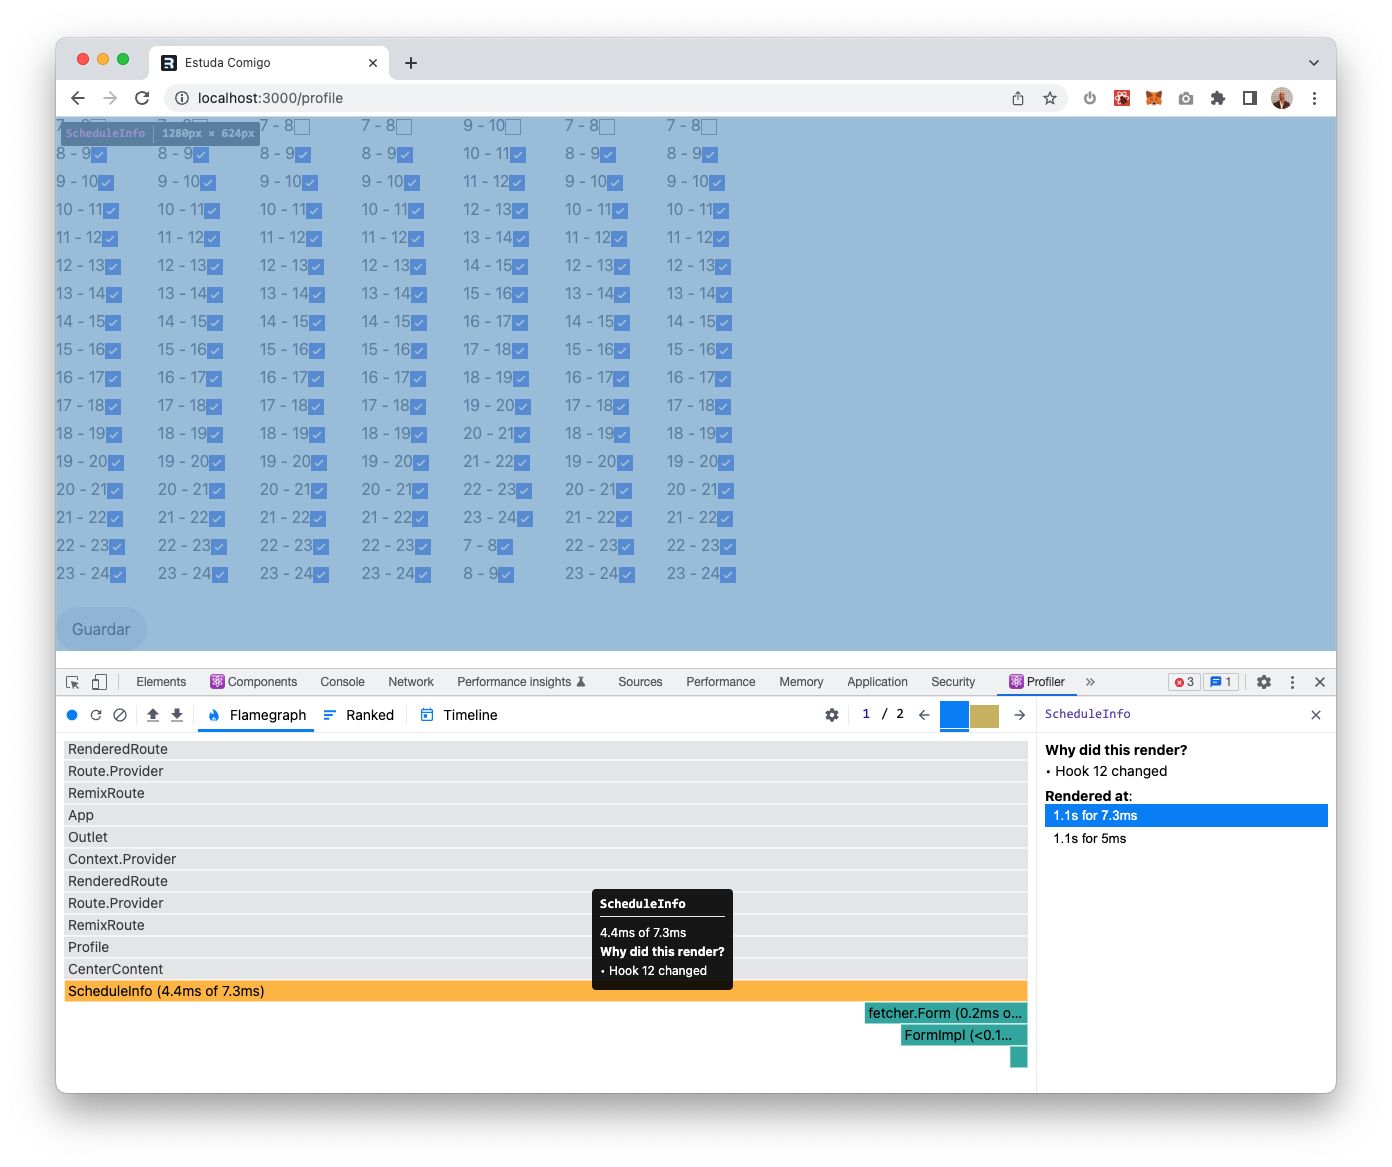The image size is (1392, 1167).
Task: Select the yellow second commit bar
Action: click(984, 715)
